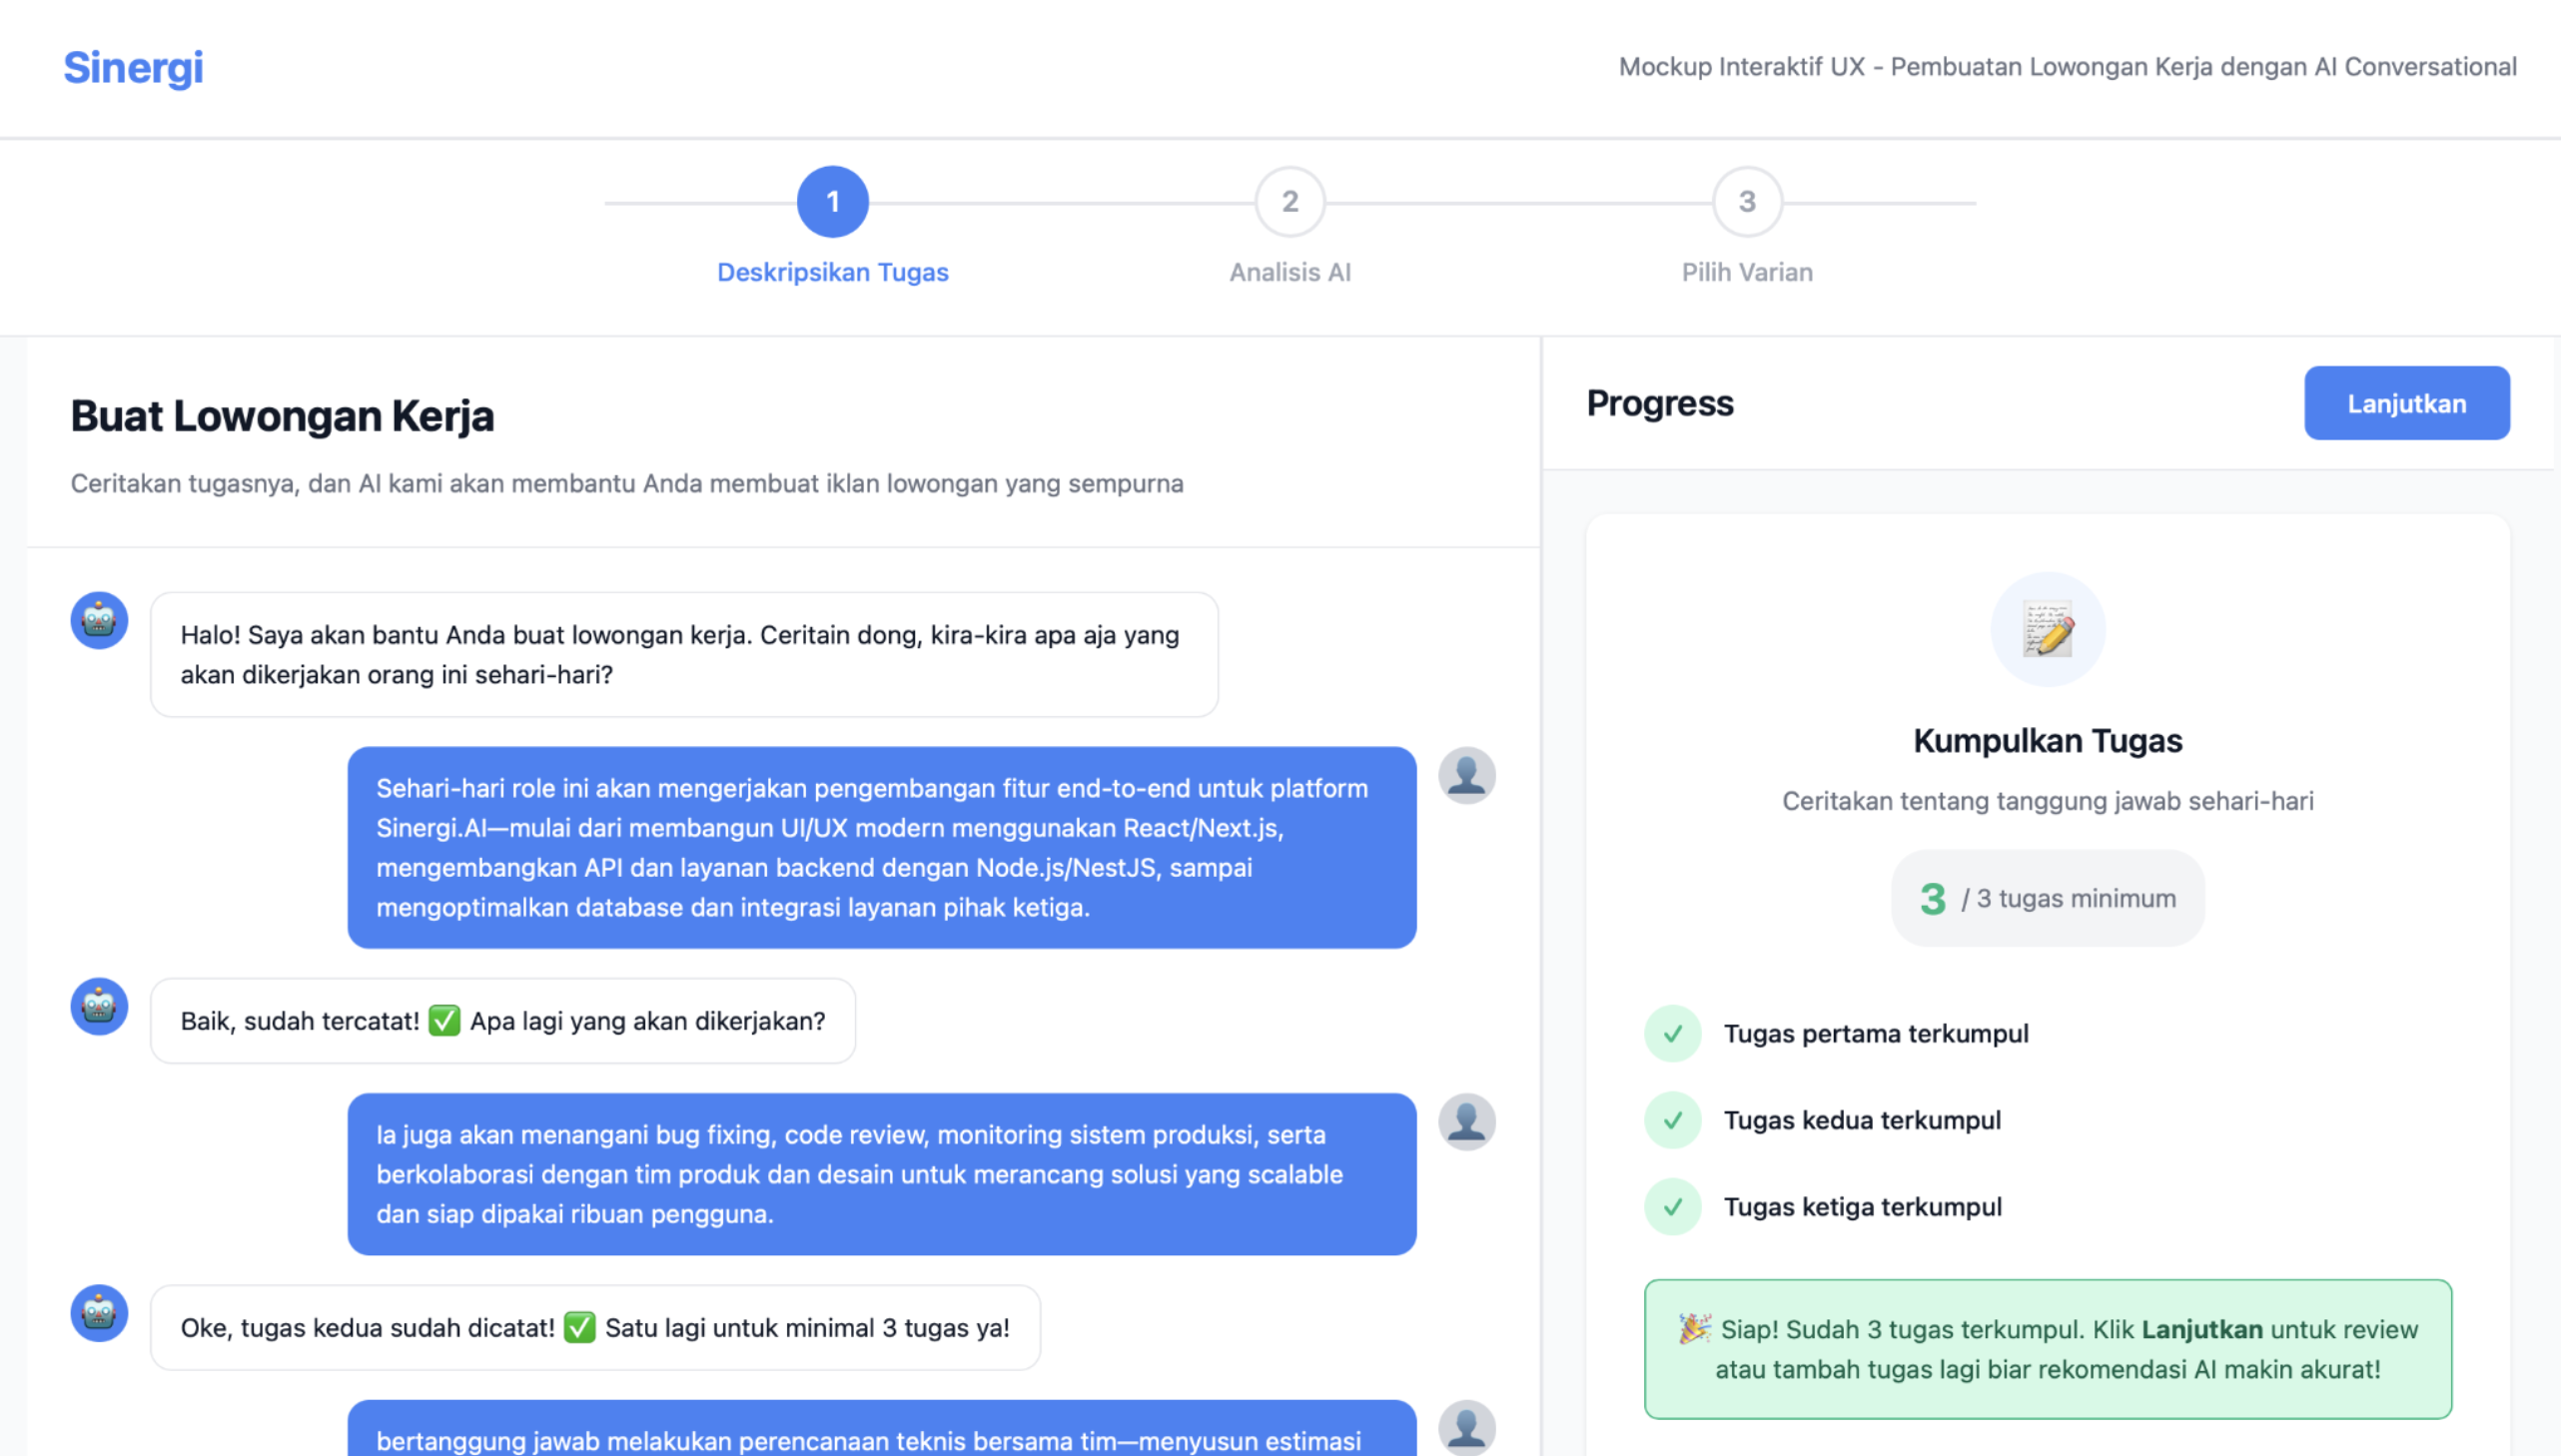Select step 3 Pilih Varian
This screenshot has height=1456, width=2561.
coord(1746,202)
